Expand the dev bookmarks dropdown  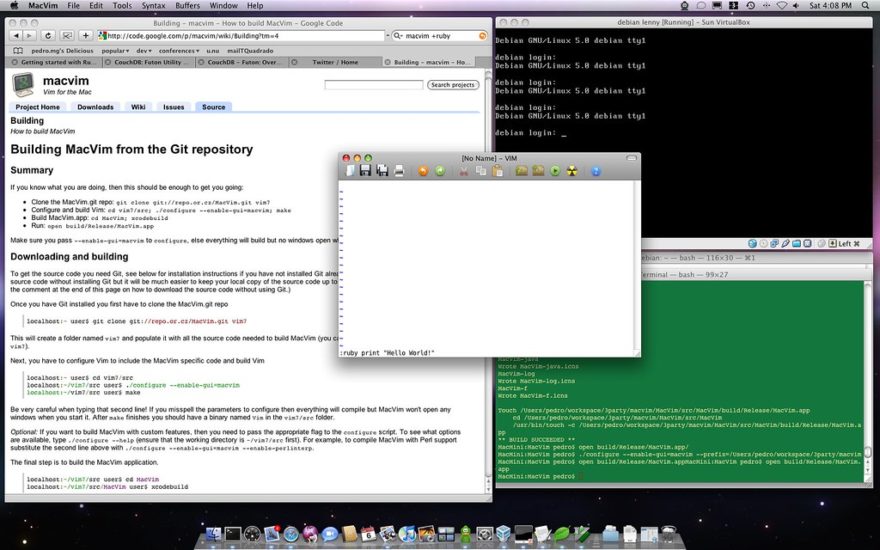pyautogui.click(x=144, y=51)
